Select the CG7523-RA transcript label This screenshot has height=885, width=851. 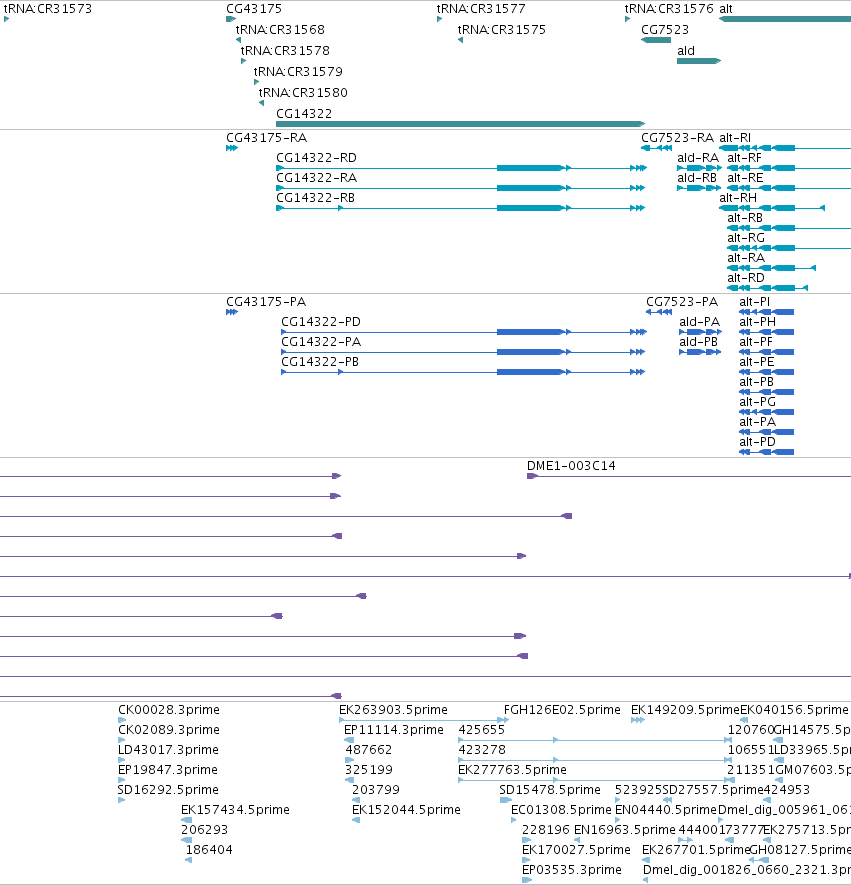[x=677, y=138]
